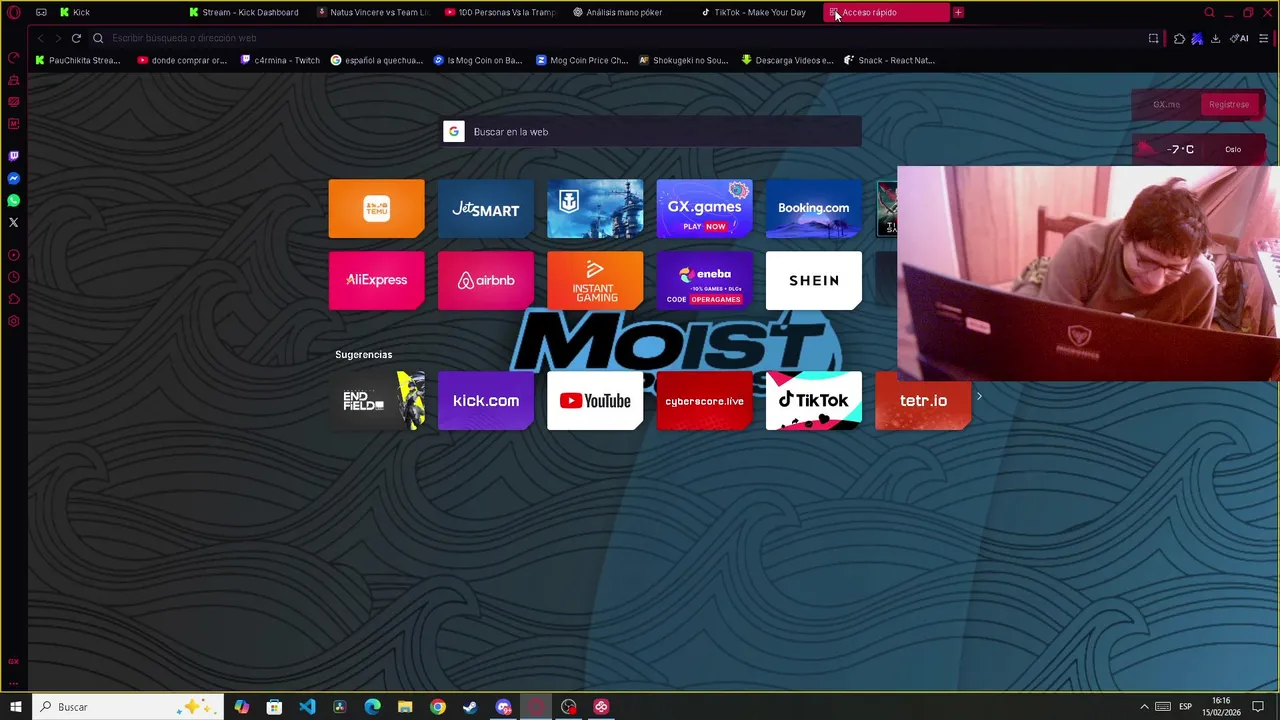This screenshot has width=1280, height=720.
Task: Open the Windows Start menu
Action: click(15, 707)
